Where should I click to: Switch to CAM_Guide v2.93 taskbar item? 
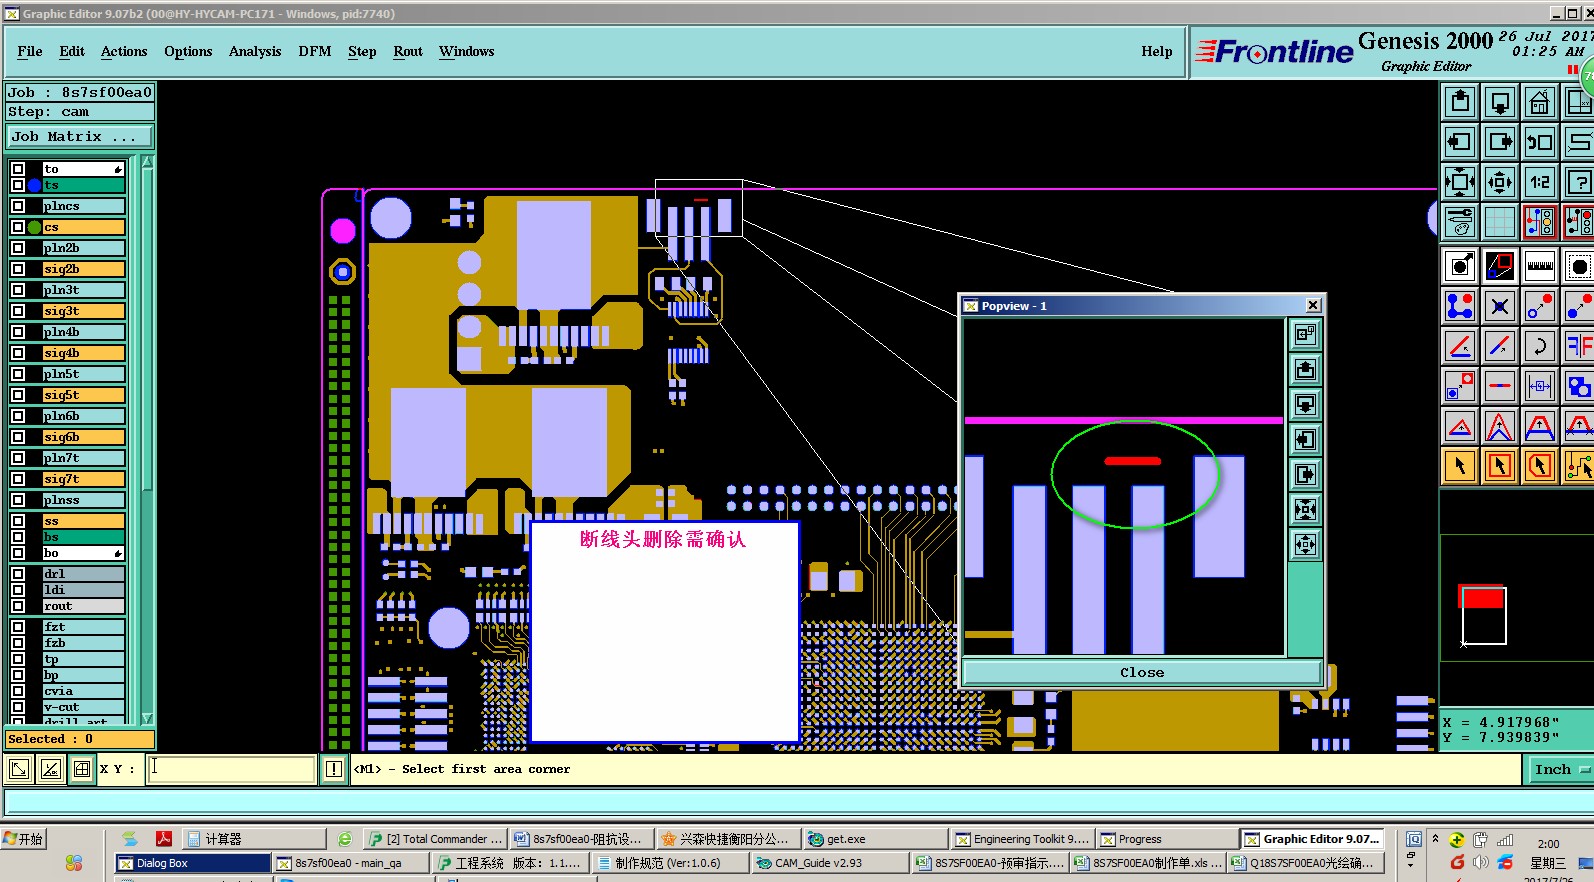[x=830, y=863]
